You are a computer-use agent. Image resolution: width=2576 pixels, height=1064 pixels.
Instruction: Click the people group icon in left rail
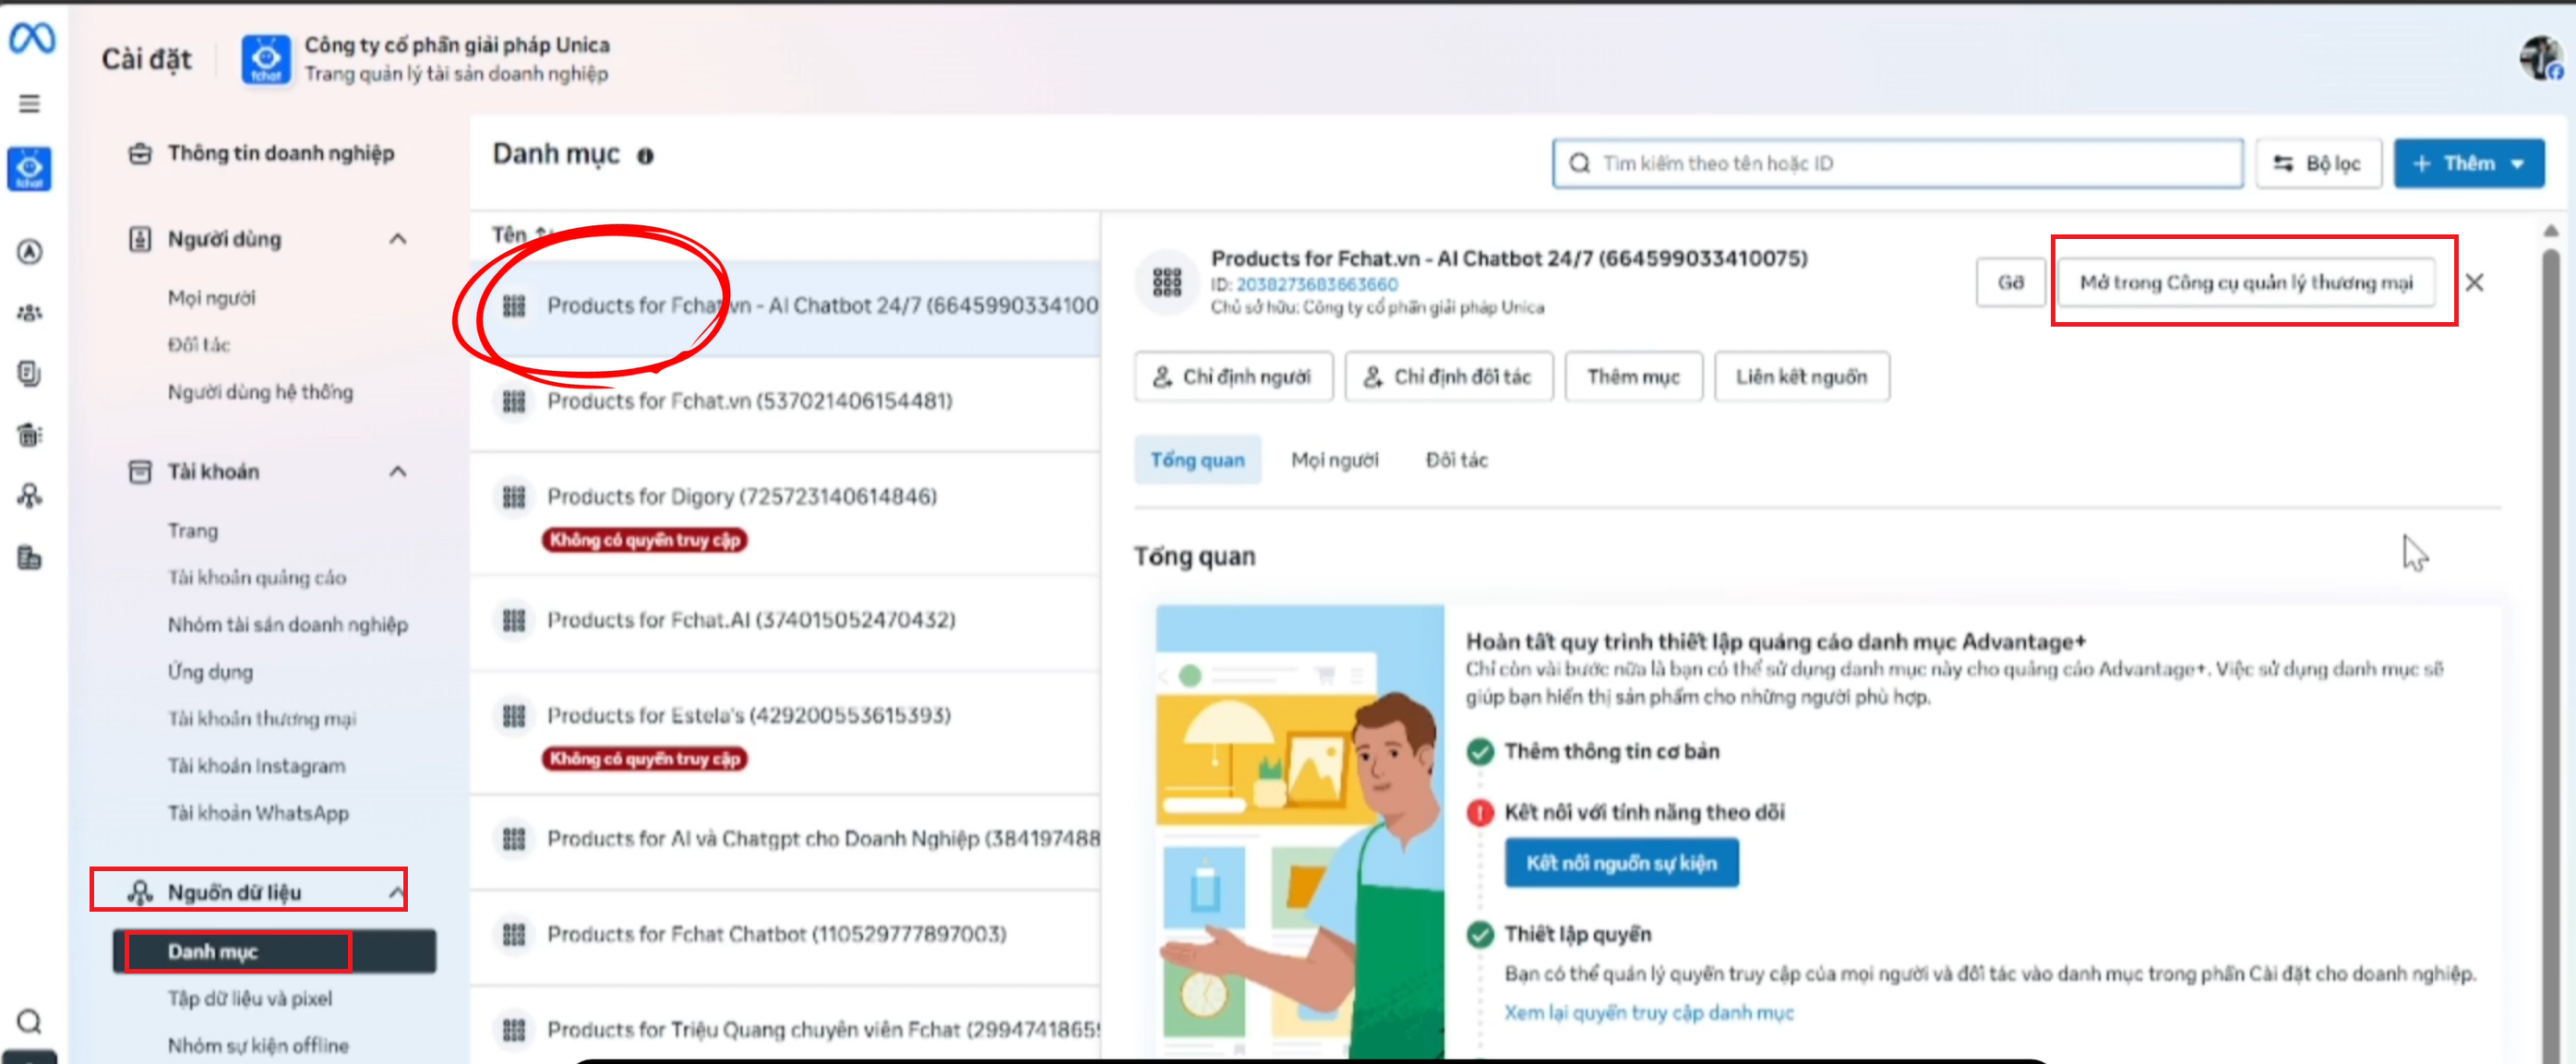click(x=30, y=313)
